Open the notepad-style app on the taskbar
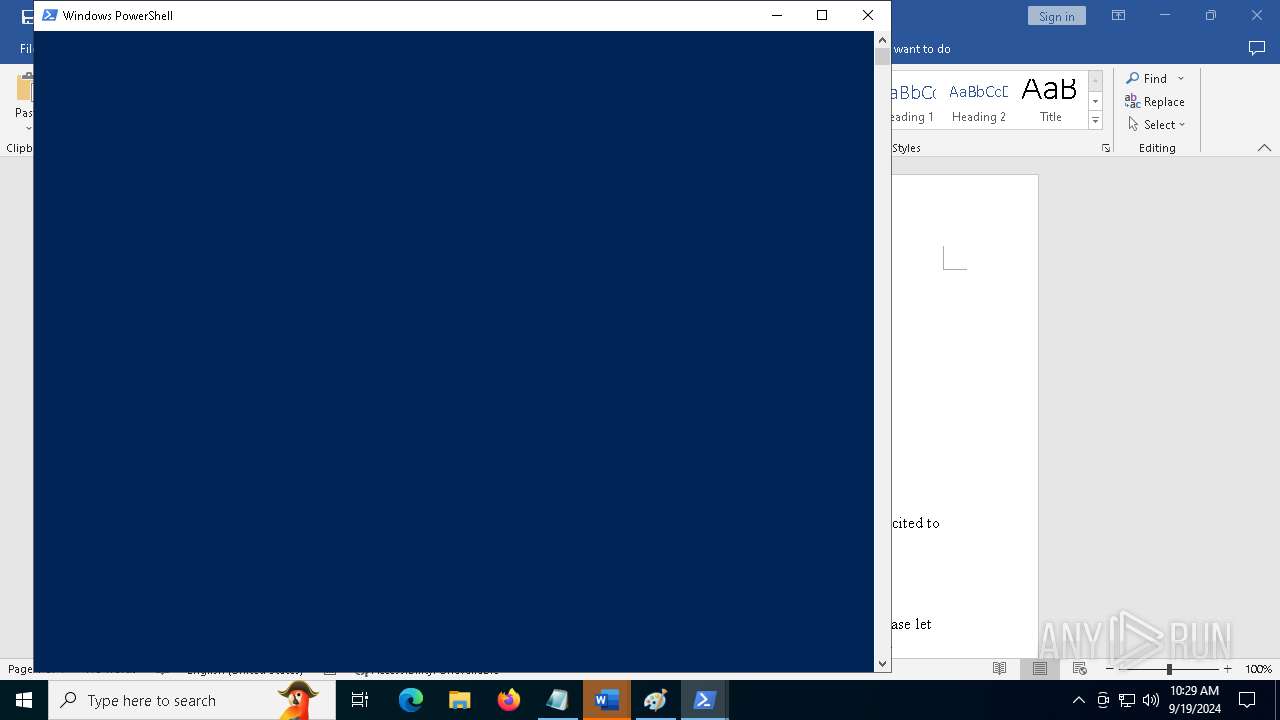This screenshot has width=1280, height=720. [x=558, y=700]
